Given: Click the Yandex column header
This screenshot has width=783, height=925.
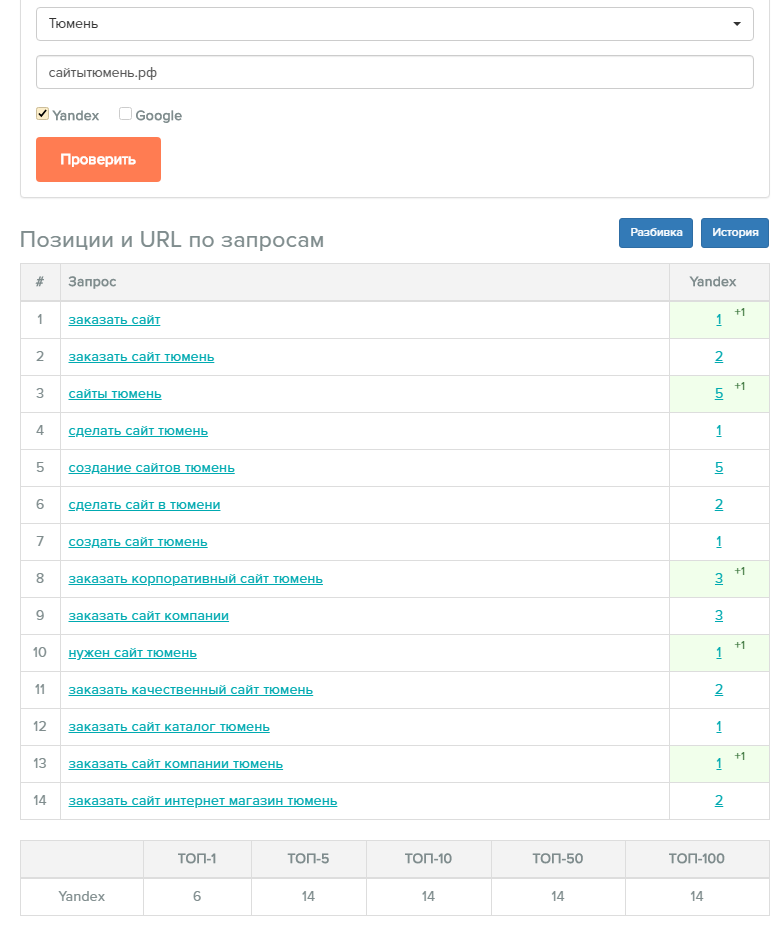Looking at the screenshot, I should [x=713, y=282].
